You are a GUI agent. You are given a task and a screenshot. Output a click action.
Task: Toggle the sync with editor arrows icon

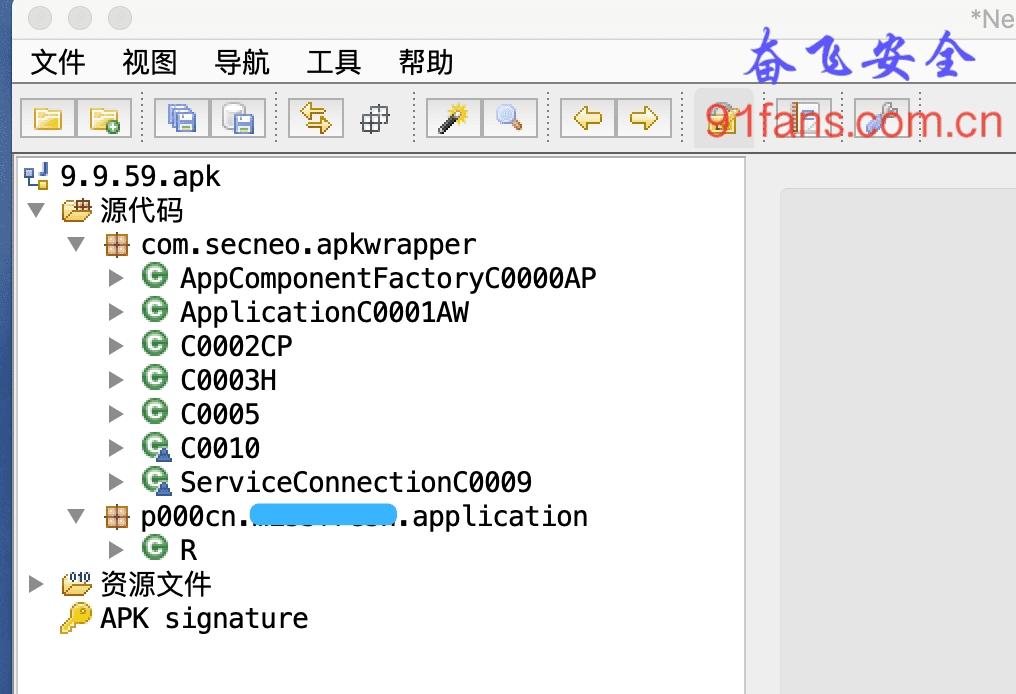click(x=316, y=118)
